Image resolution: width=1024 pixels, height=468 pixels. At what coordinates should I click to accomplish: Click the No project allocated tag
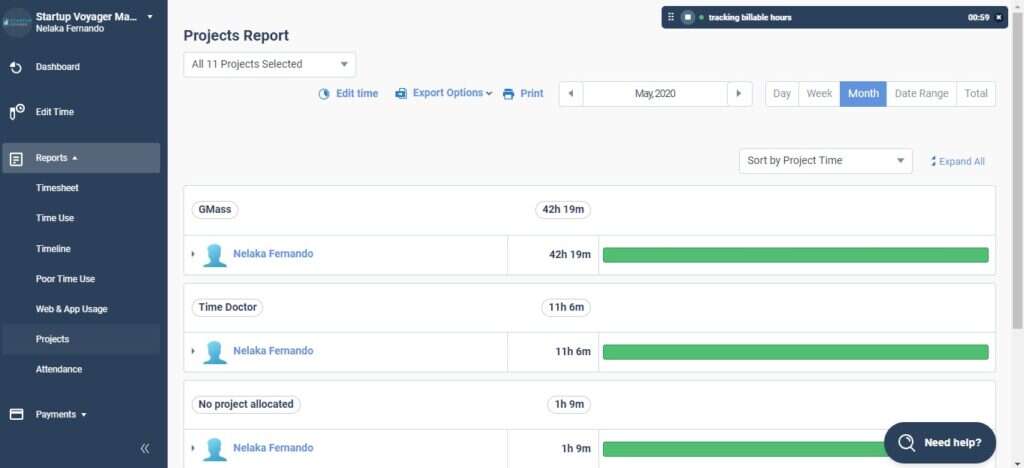[x=246, y=405]
